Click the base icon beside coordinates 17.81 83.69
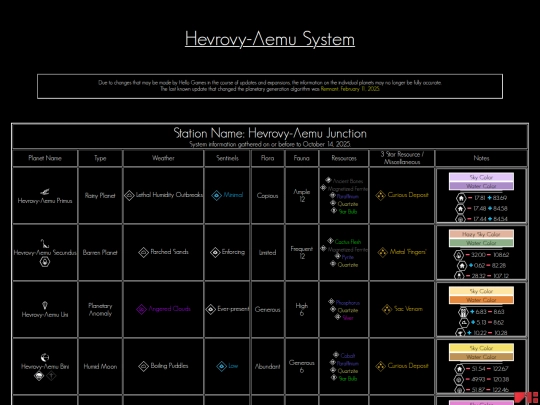540x405 pixels. click(x=461, y=198)
